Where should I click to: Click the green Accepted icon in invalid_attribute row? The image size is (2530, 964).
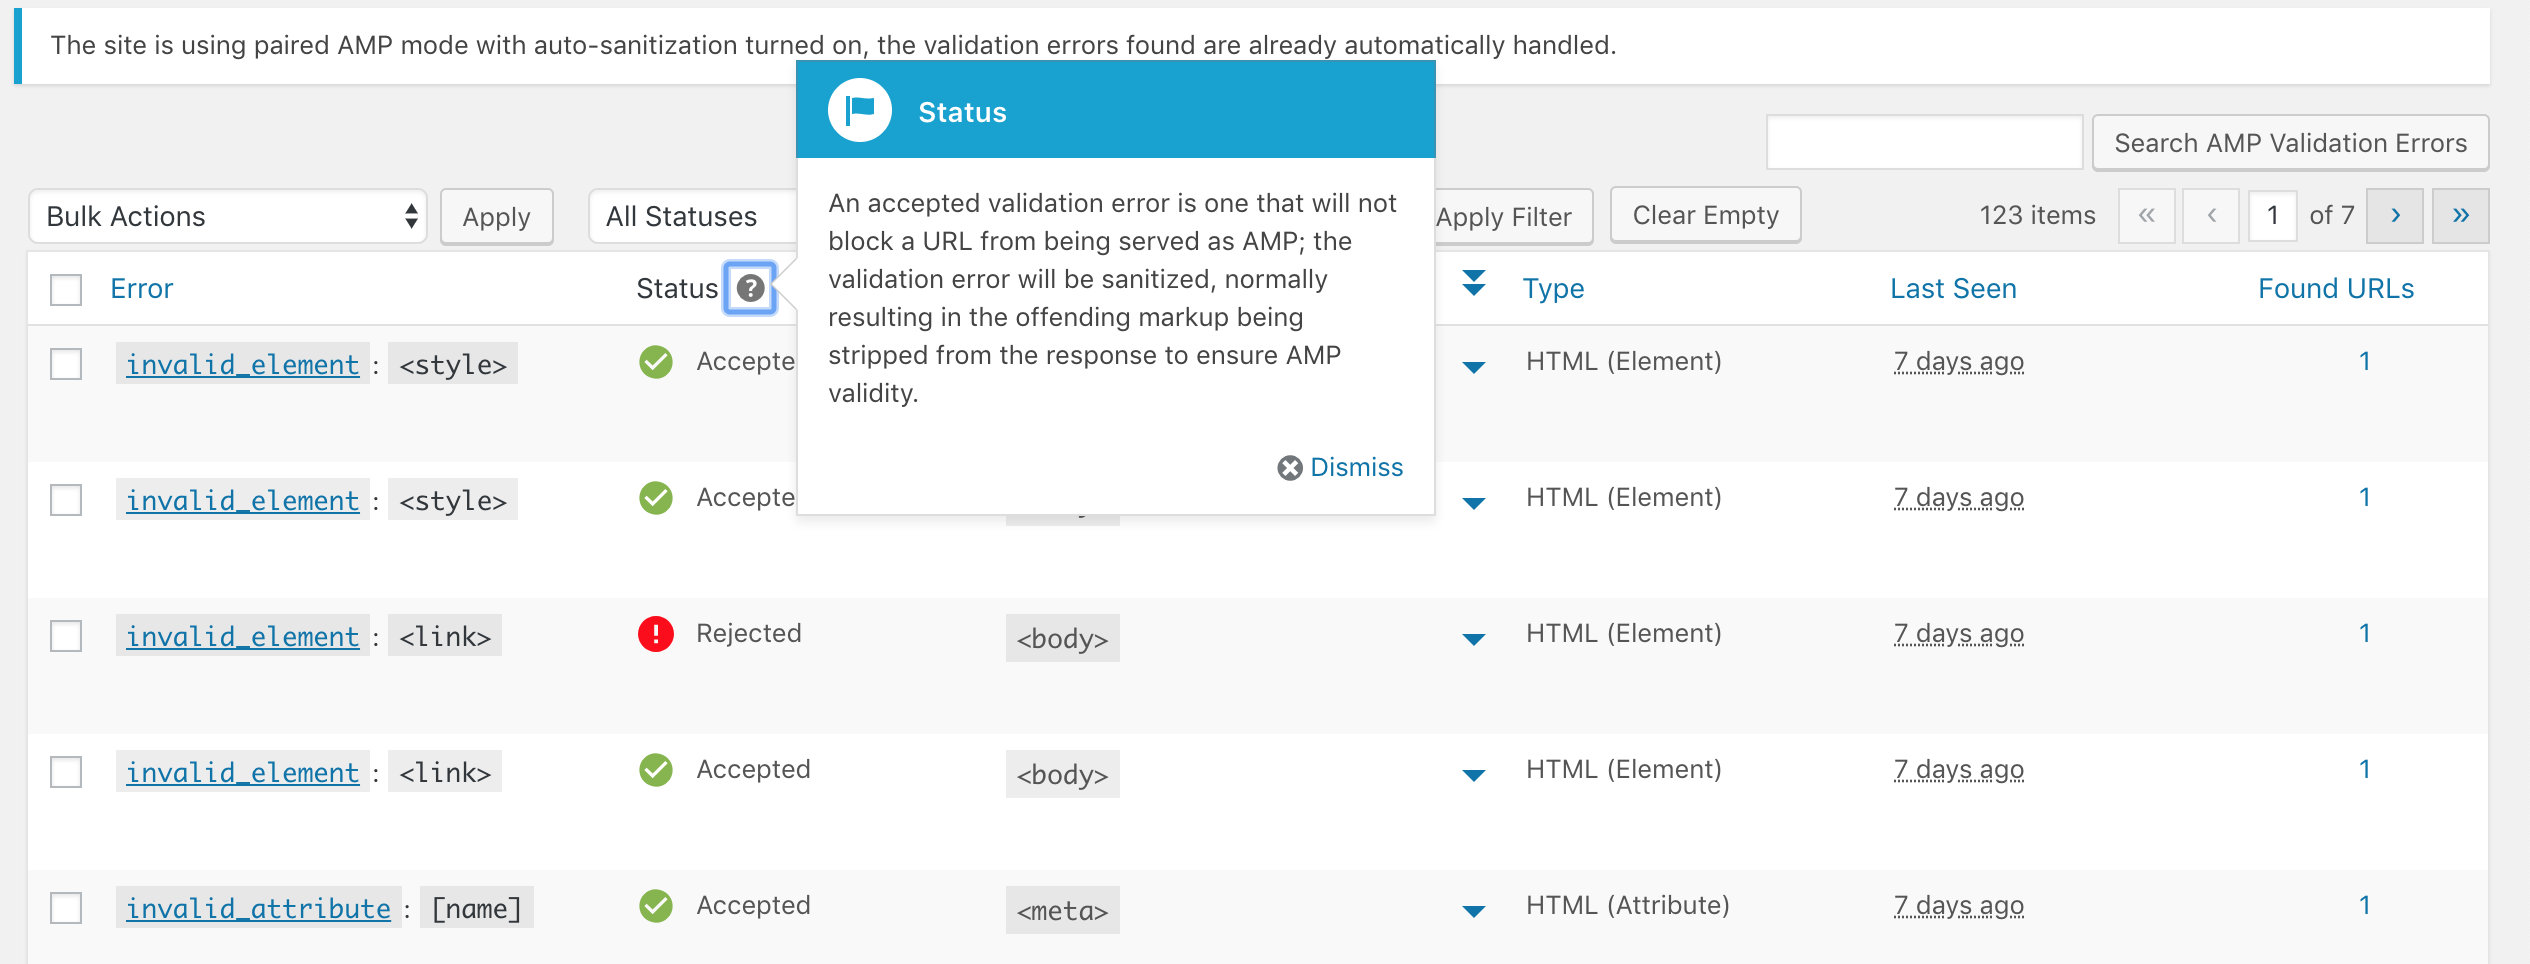pyautogui.click(x=656, y=906)
